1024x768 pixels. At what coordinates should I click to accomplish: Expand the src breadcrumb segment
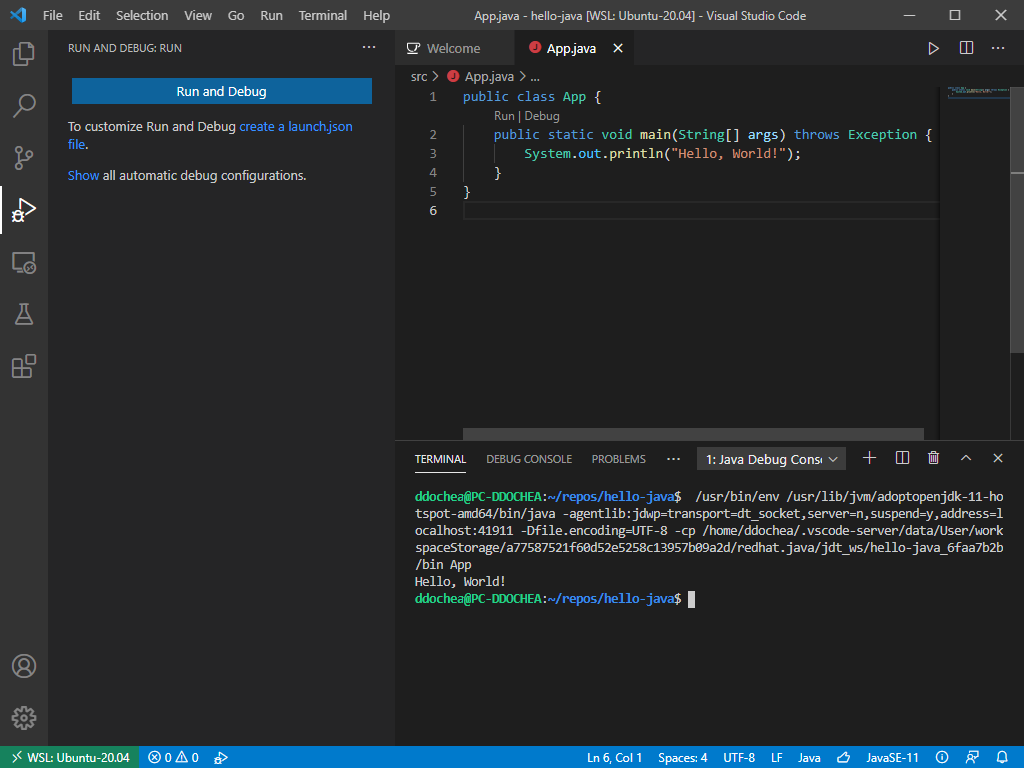[419, 76]
